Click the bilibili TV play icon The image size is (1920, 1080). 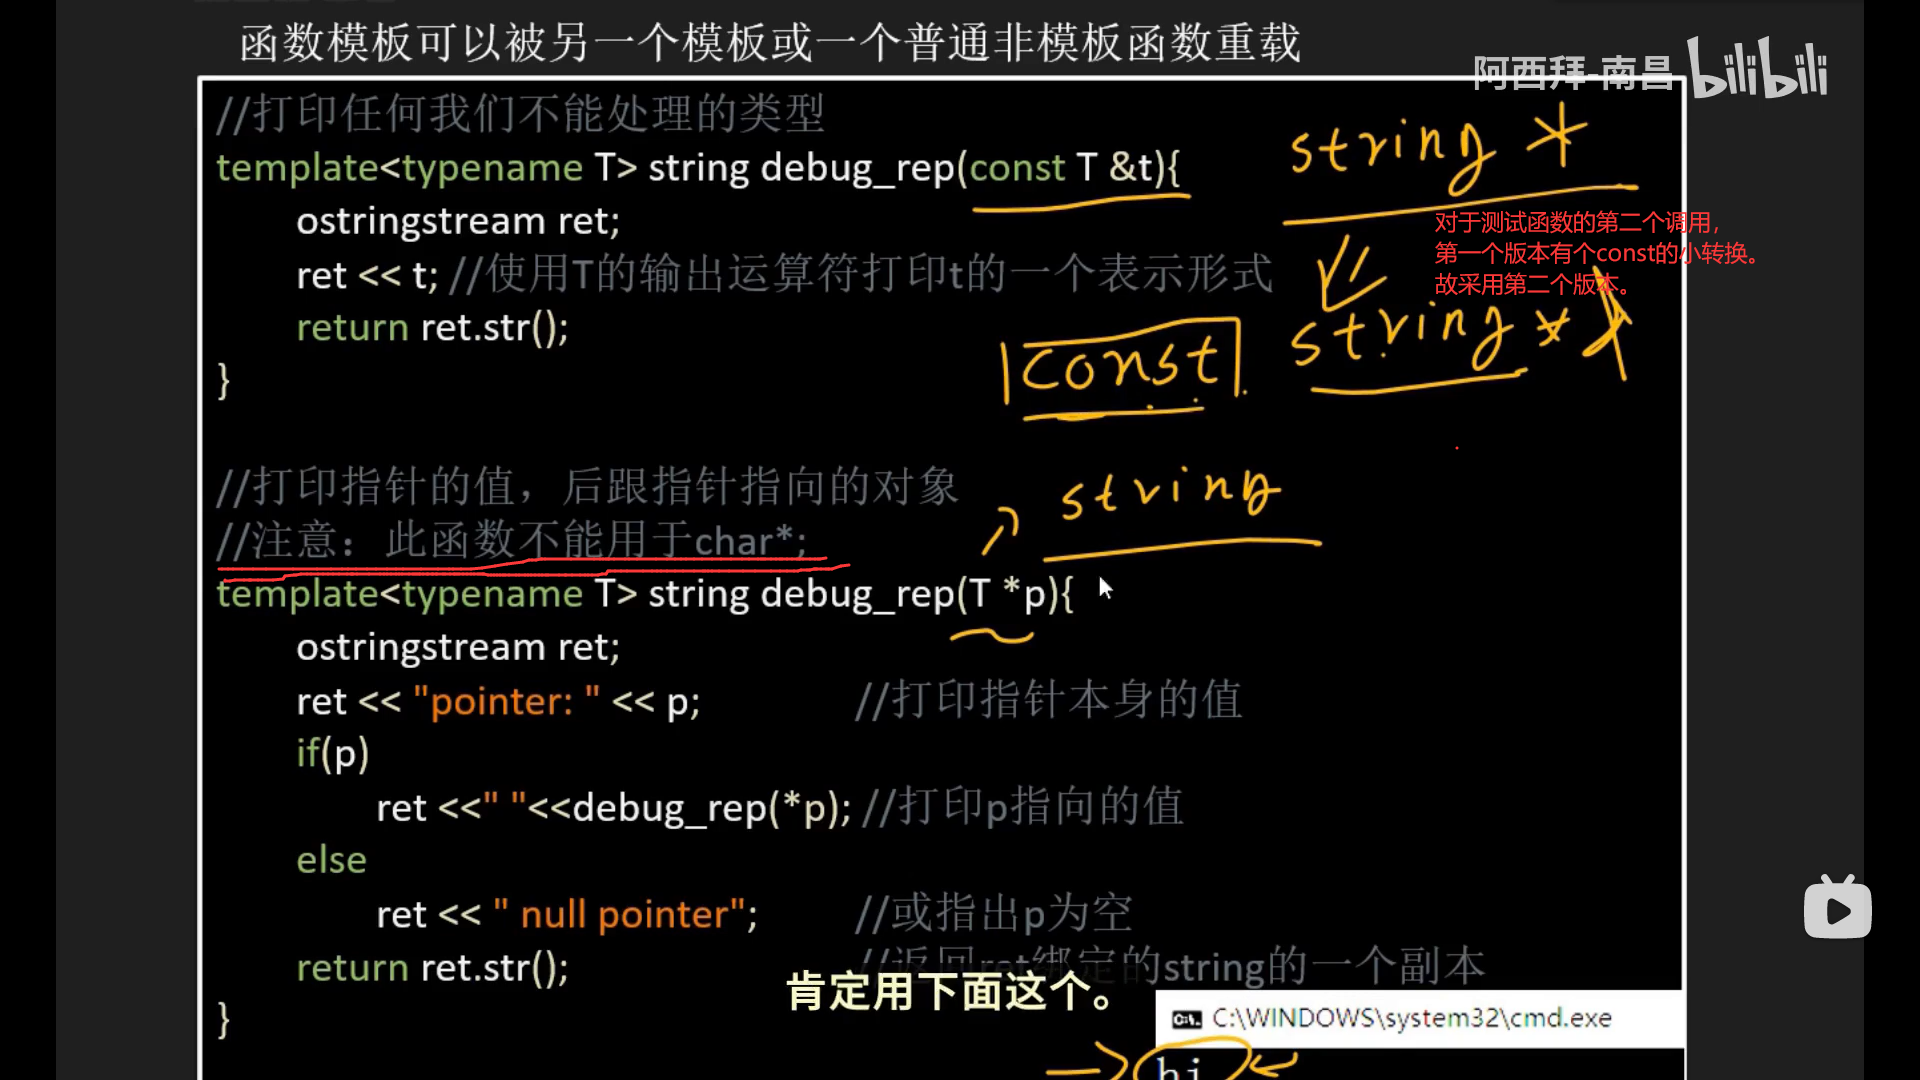(x=1837, y=908)
